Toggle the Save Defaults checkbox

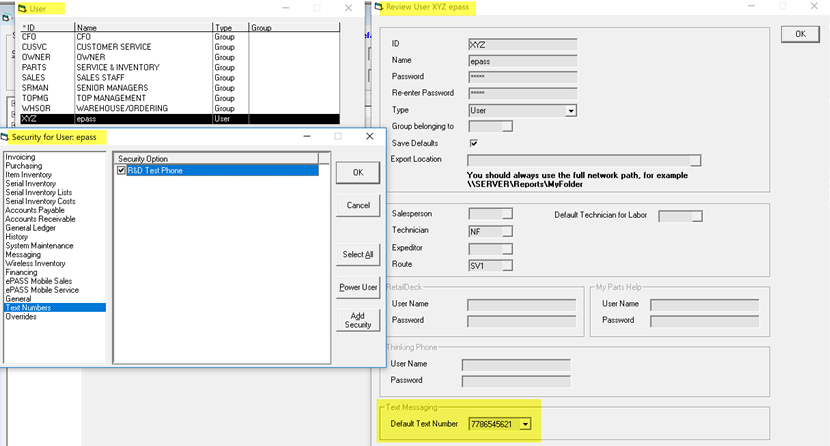[x=474, y=143]
